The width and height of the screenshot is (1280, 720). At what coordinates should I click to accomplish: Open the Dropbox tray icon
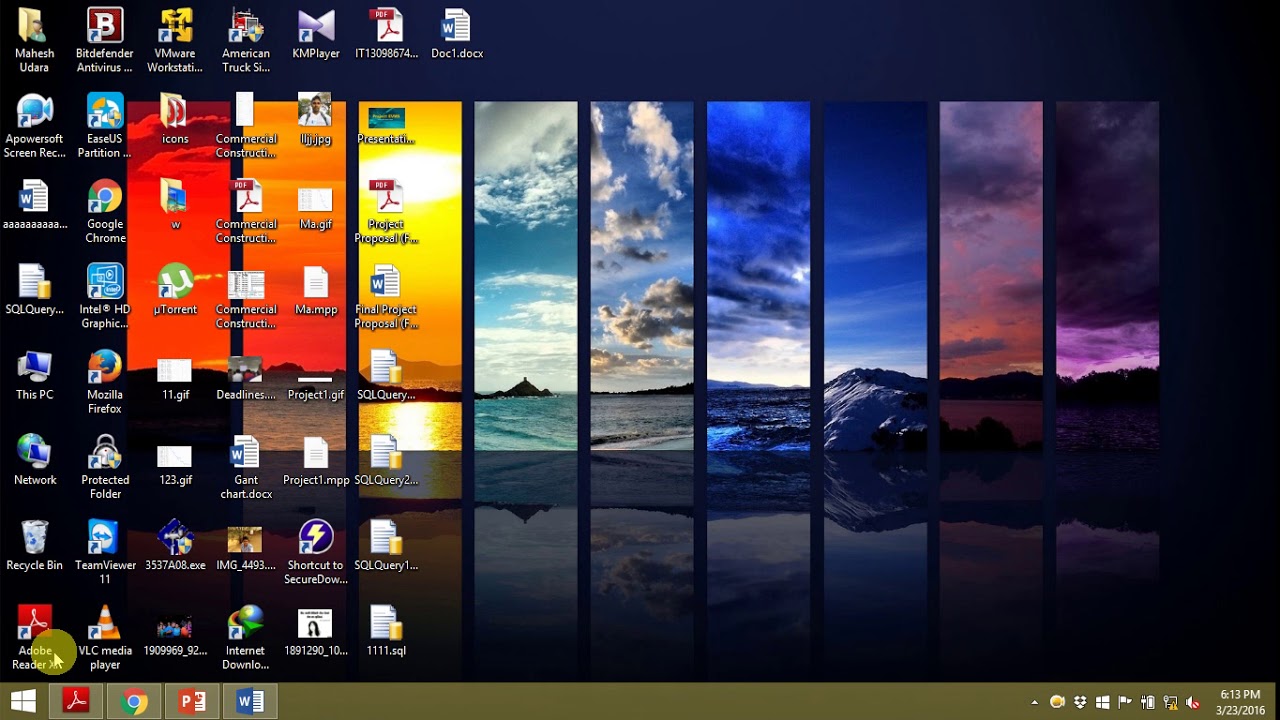[x=1080, y=703]
